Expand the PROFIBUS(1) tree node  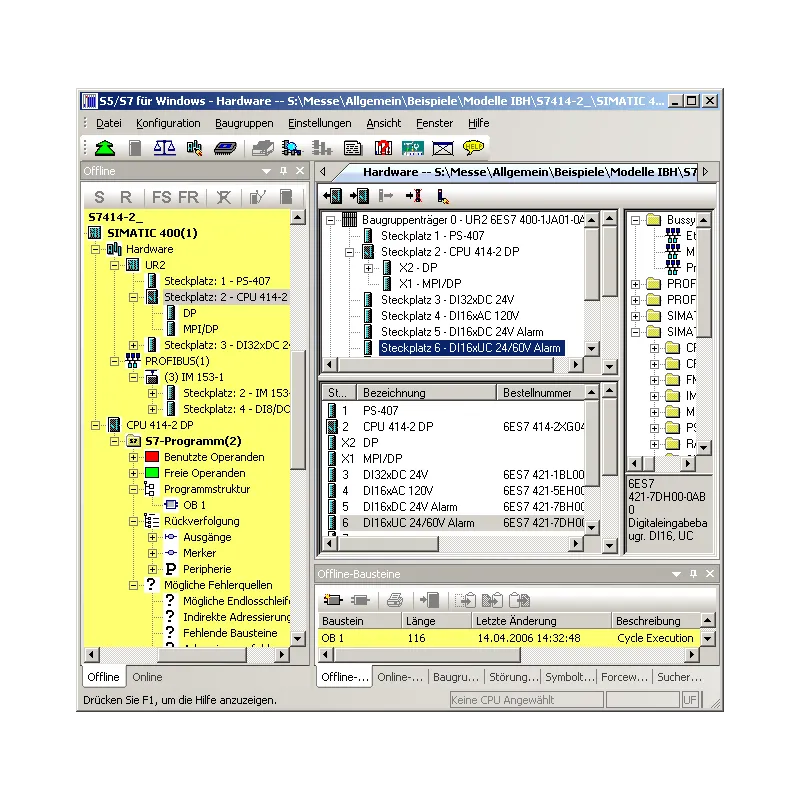(x=113, y=362)
